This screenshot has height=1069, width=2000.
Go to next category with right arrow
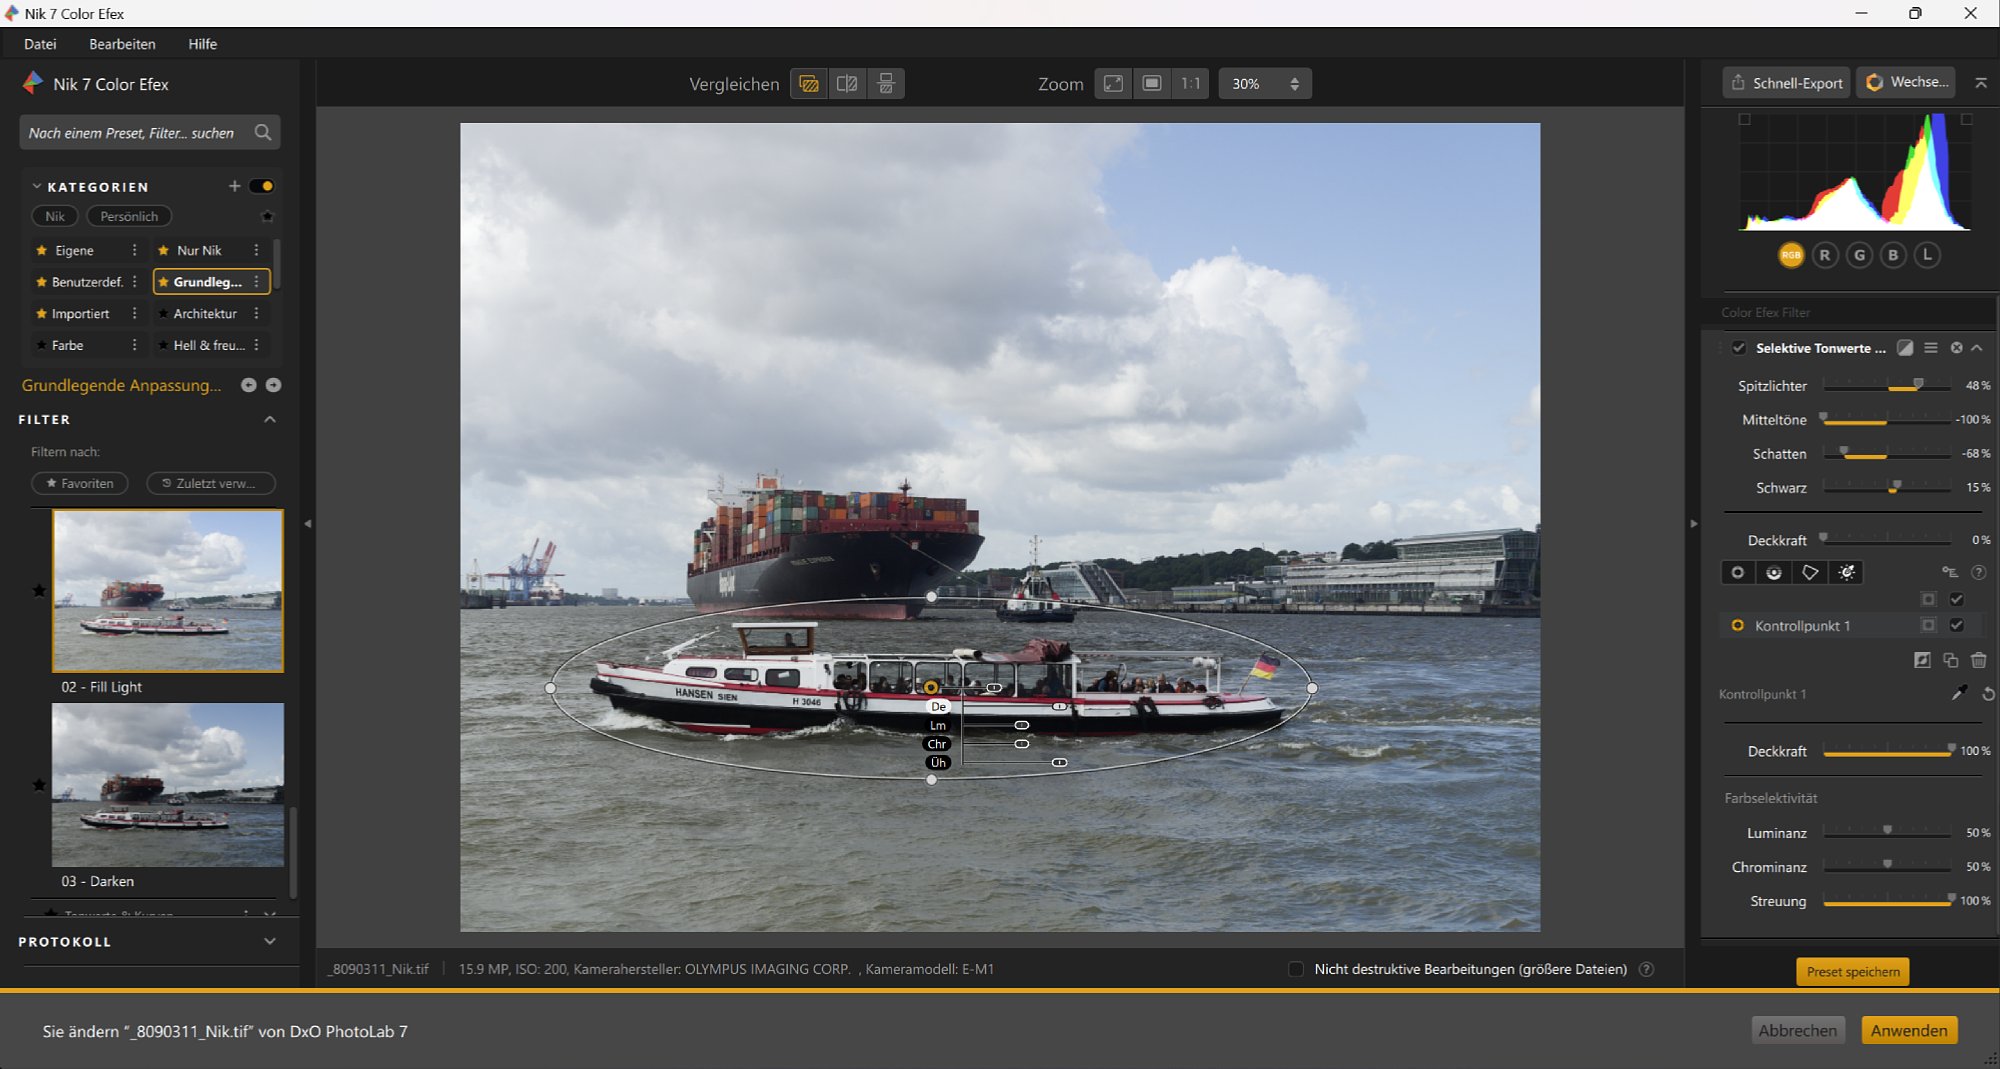coord(273,385)
